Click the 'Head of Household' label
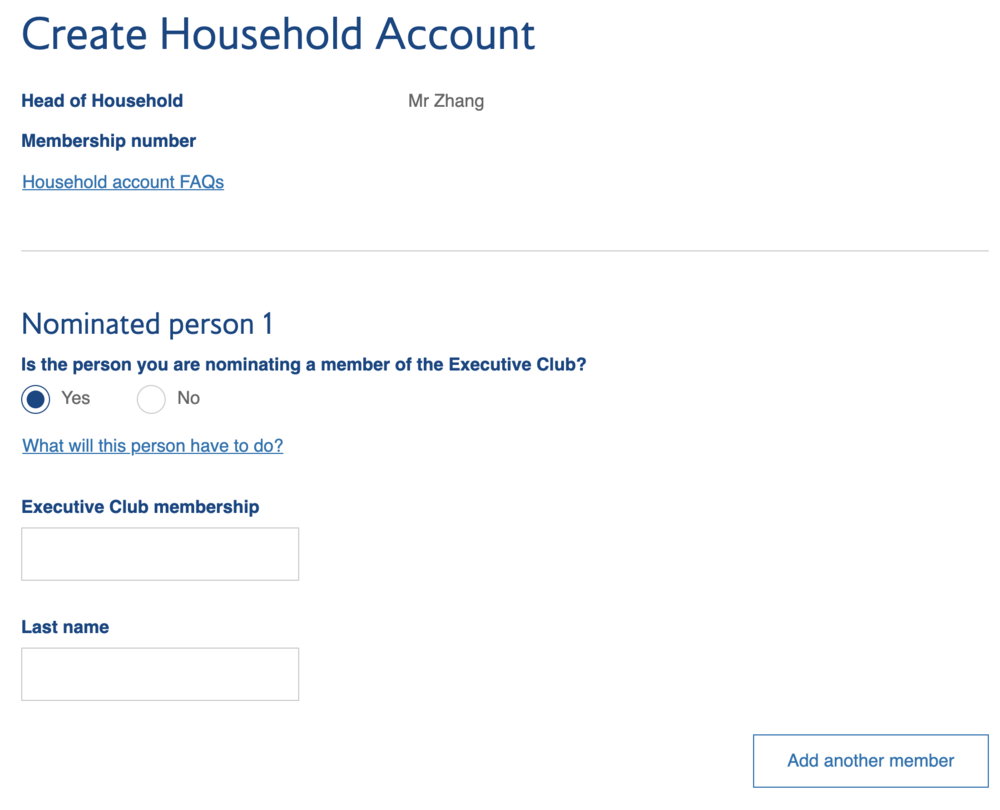The width and height of the screenshot is (1000, 810). coord(102,101)
